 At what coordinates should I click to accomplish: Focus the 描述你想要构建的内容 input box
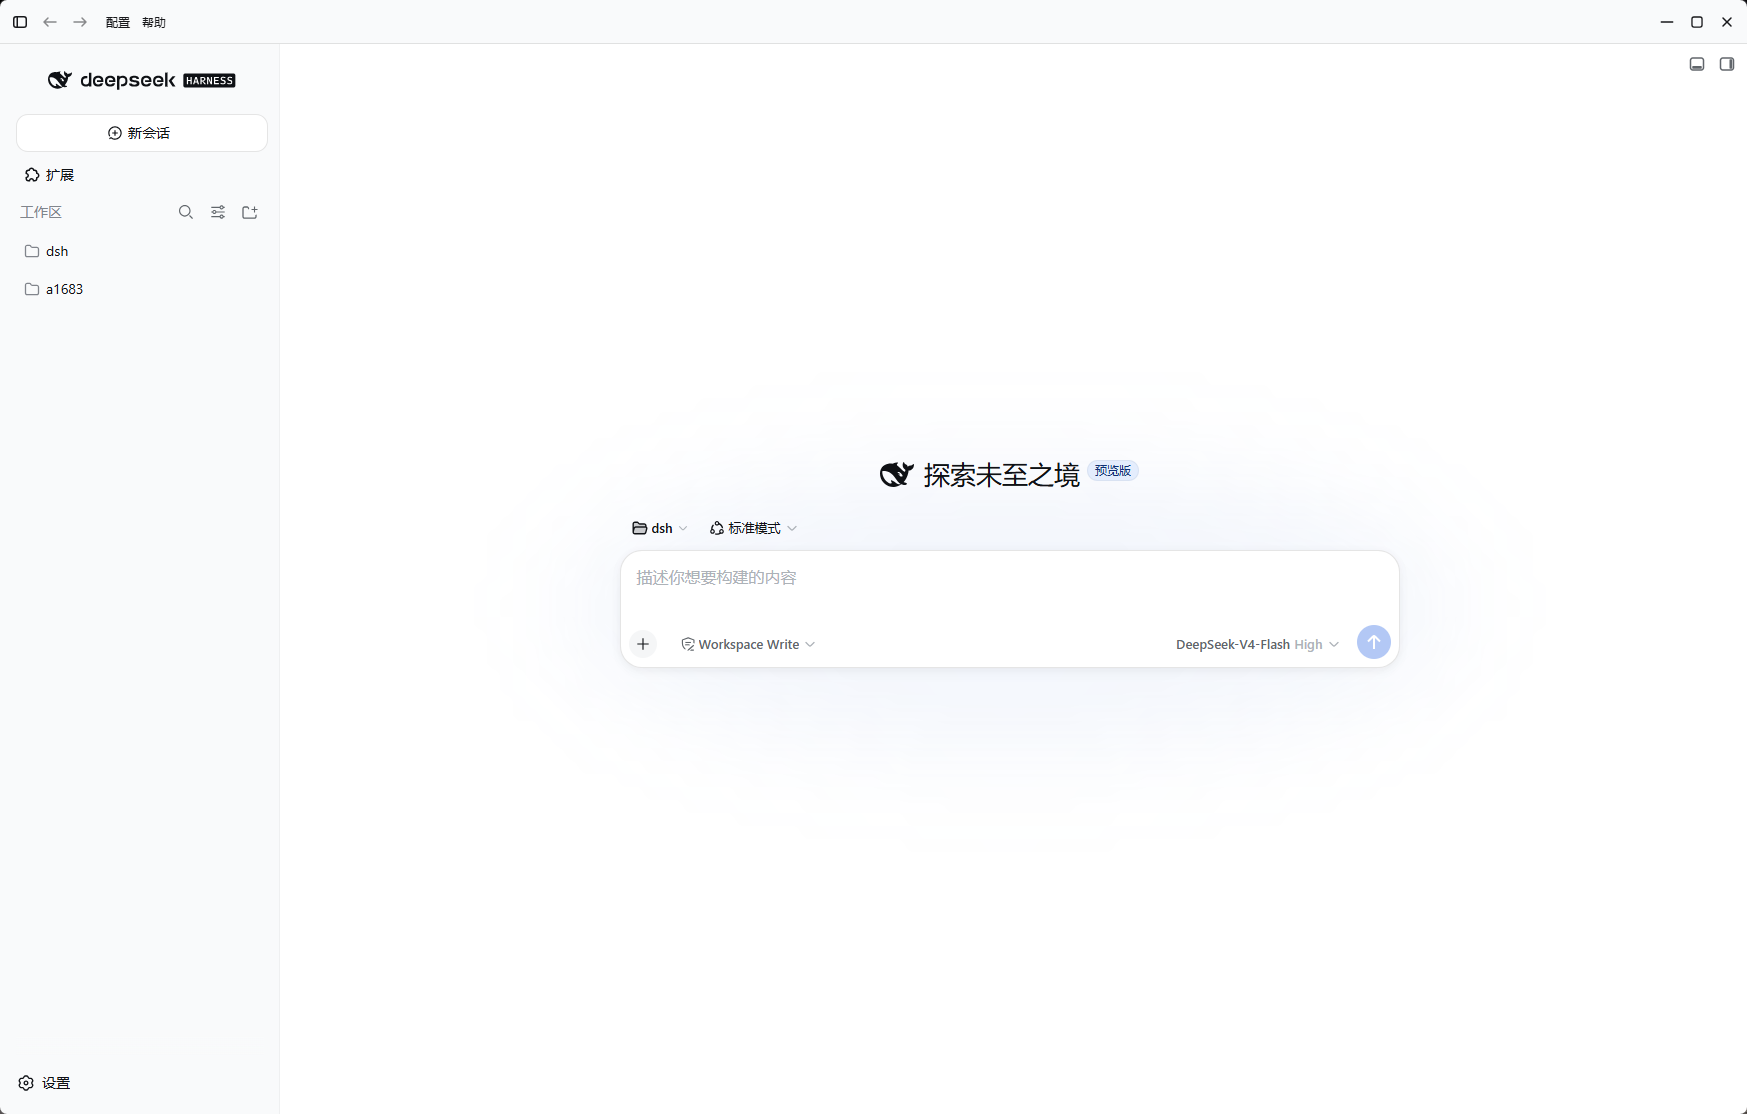pos(1010,578)
